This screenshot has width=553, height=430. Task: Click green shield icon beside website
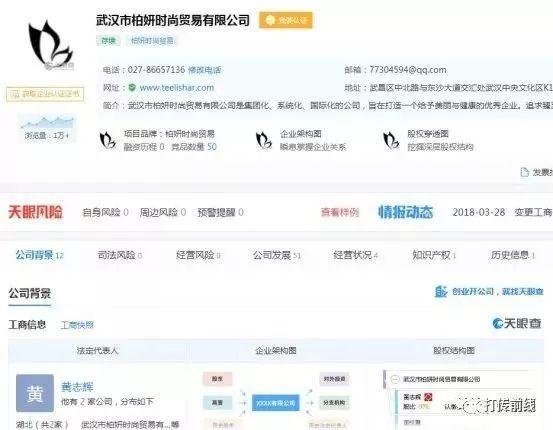(132, 87)
